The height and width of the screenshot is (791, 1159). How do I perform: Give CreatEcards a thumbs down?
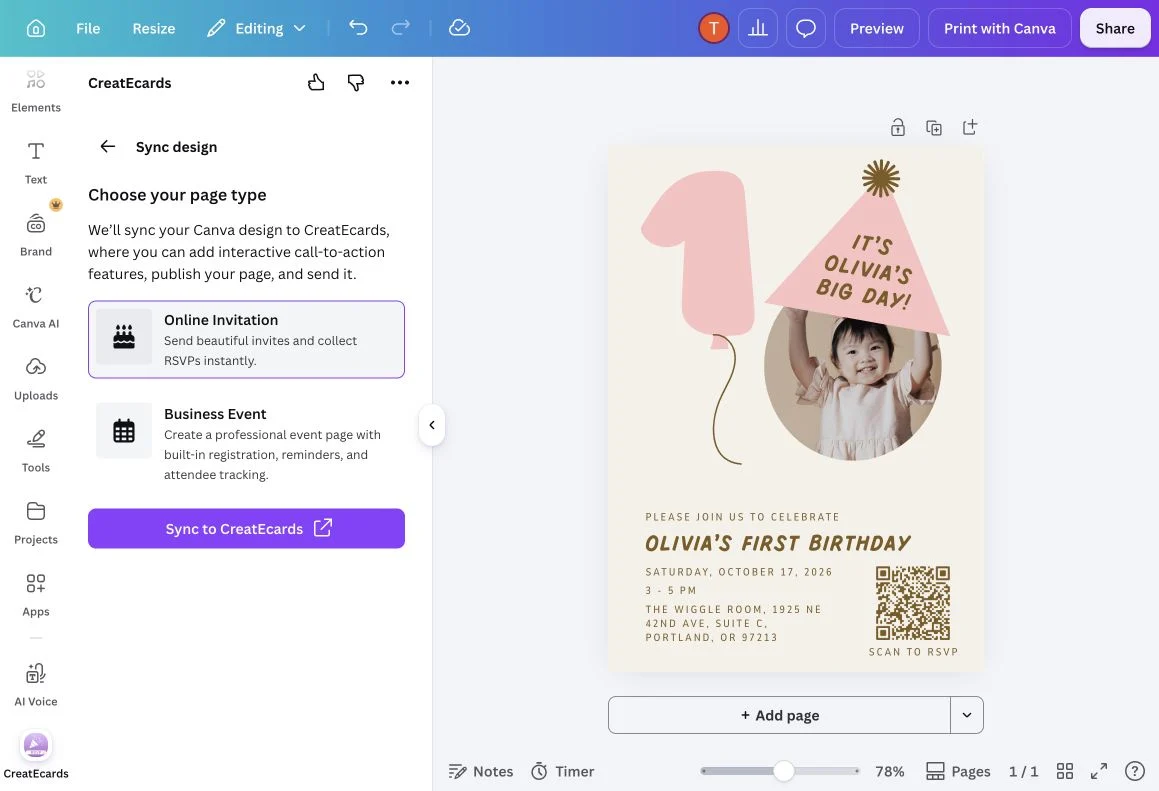356,82
